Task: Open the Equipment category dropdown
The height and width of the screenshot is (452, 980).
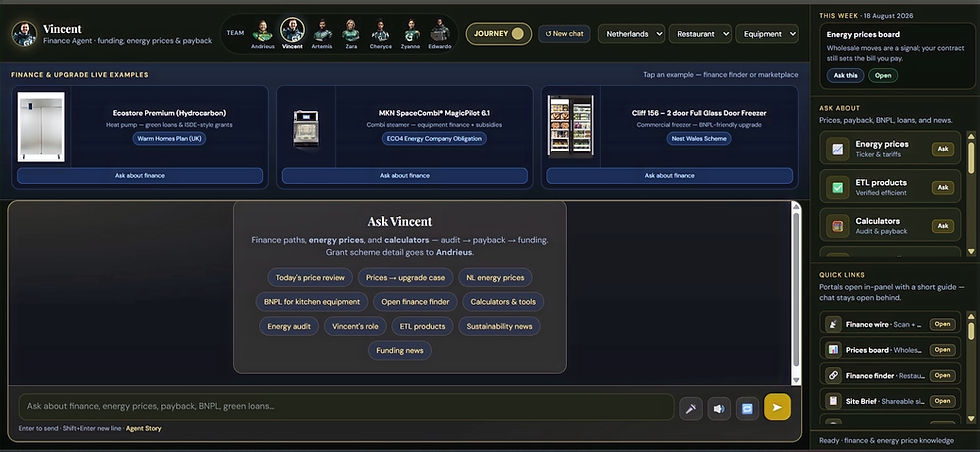Action: click(x=767, y=34)
